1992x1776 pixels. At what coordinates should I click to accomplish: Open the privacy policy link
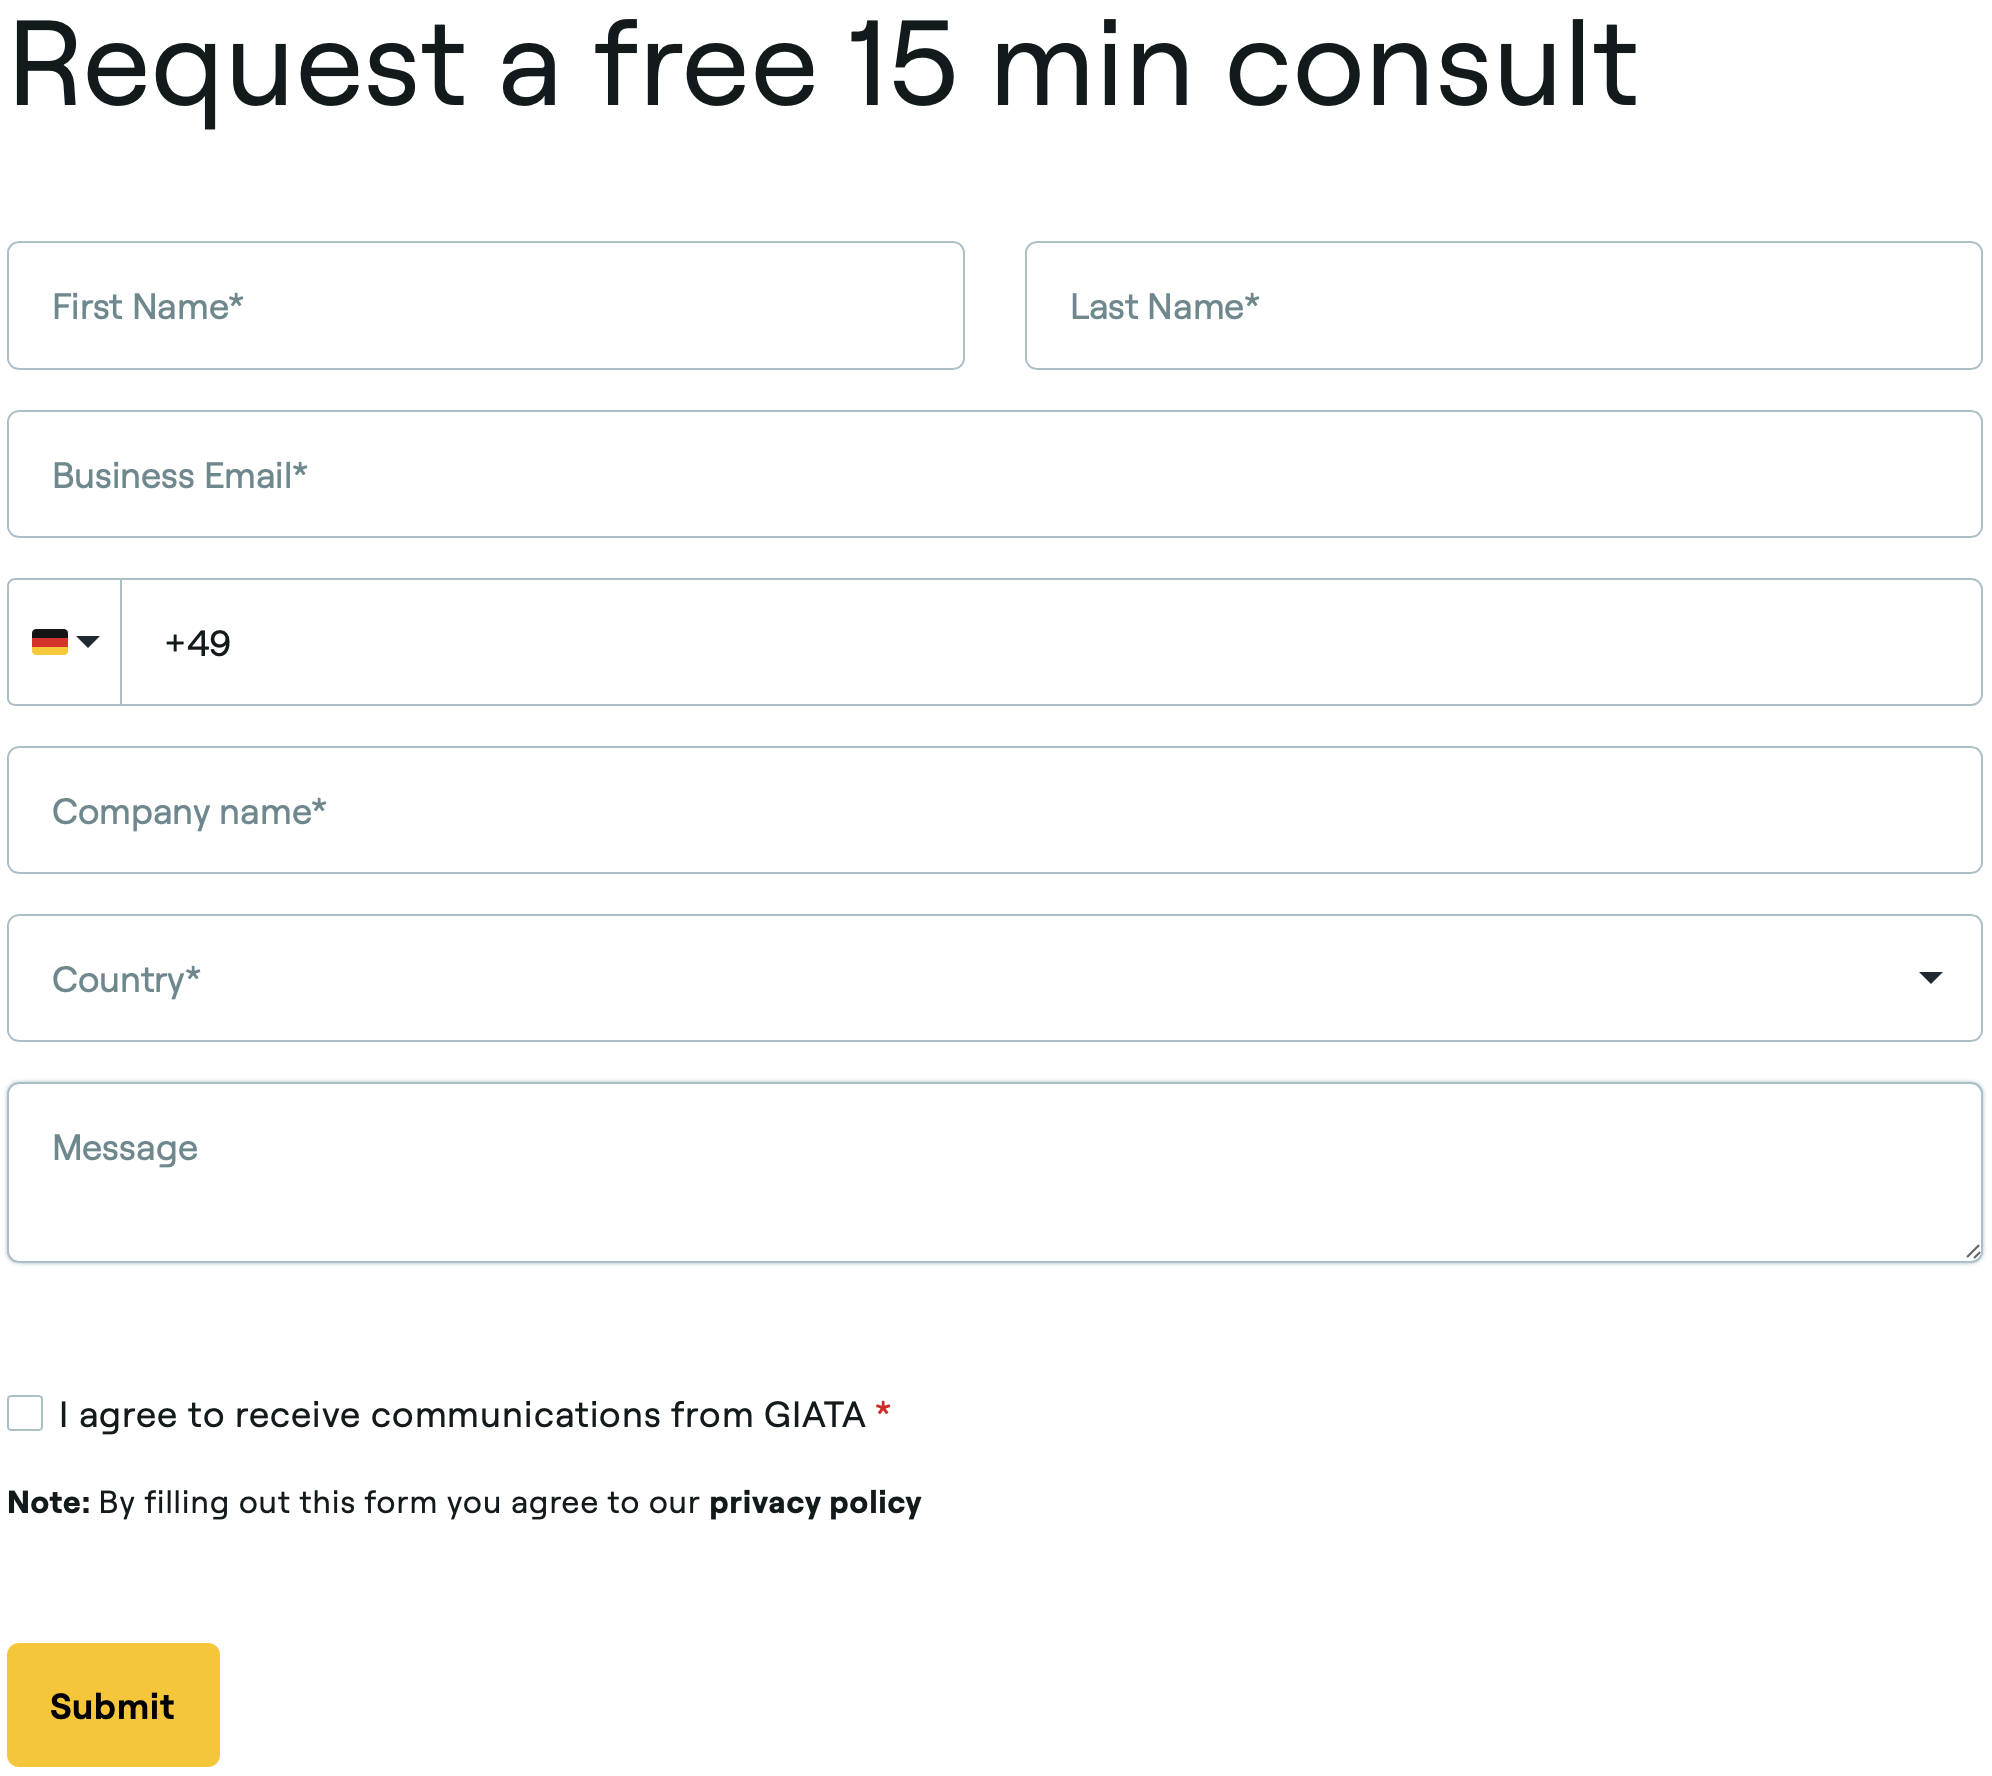815,1503
